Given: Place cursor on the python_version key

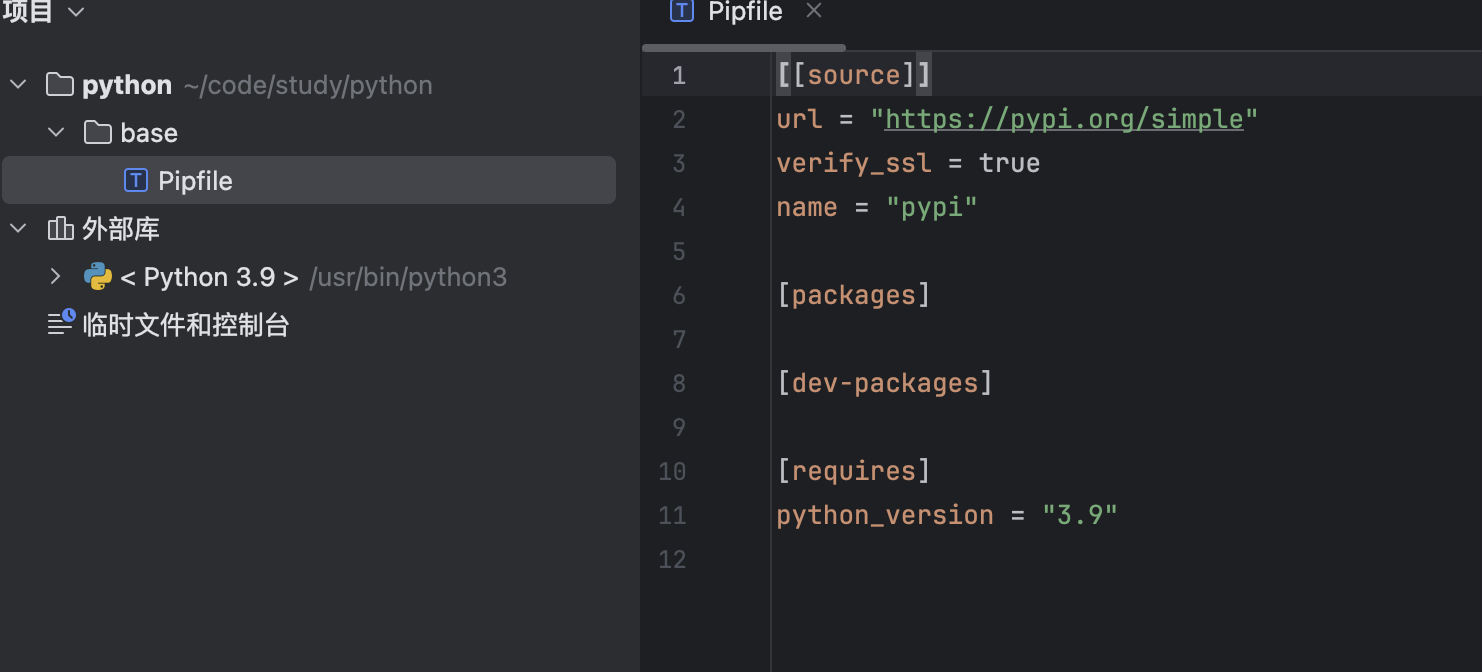Looking at the screenshot, I should click(x=884, y=515).
